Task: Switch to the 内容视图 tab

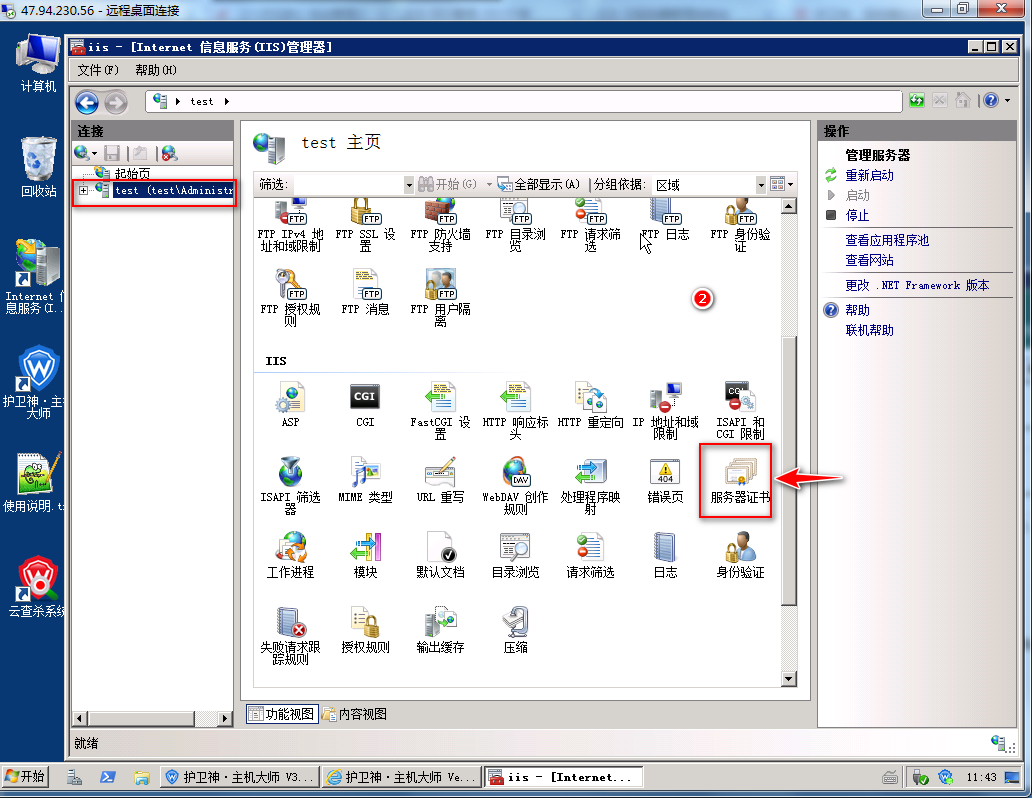Action: tap(355, 714)
